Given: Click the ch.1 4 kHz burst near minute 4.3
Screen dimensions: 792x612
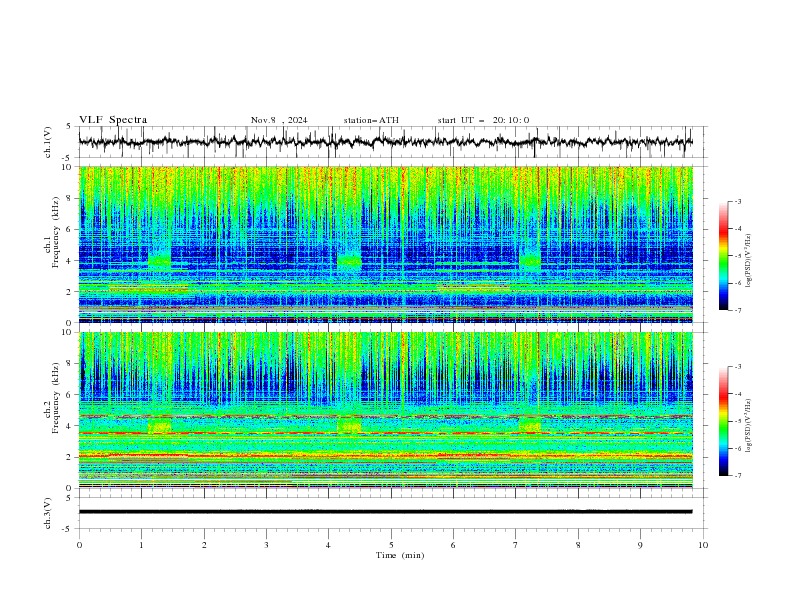Looking at the screenshot, I should [349, 261].
